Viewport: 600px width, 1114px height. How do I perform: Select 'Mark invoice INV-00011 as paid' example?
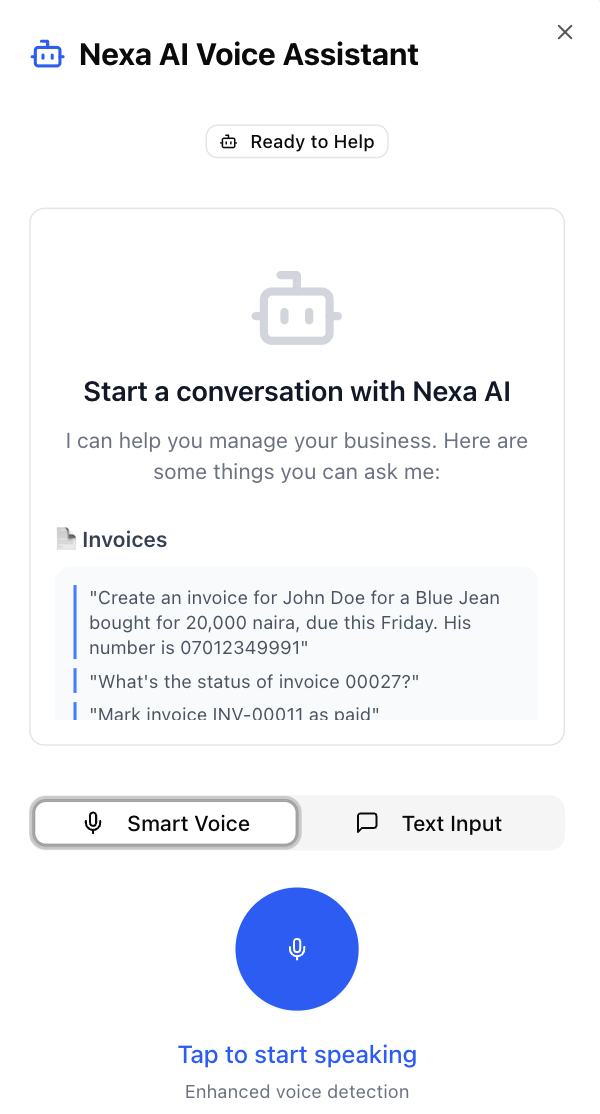click(x=234, y=712)
